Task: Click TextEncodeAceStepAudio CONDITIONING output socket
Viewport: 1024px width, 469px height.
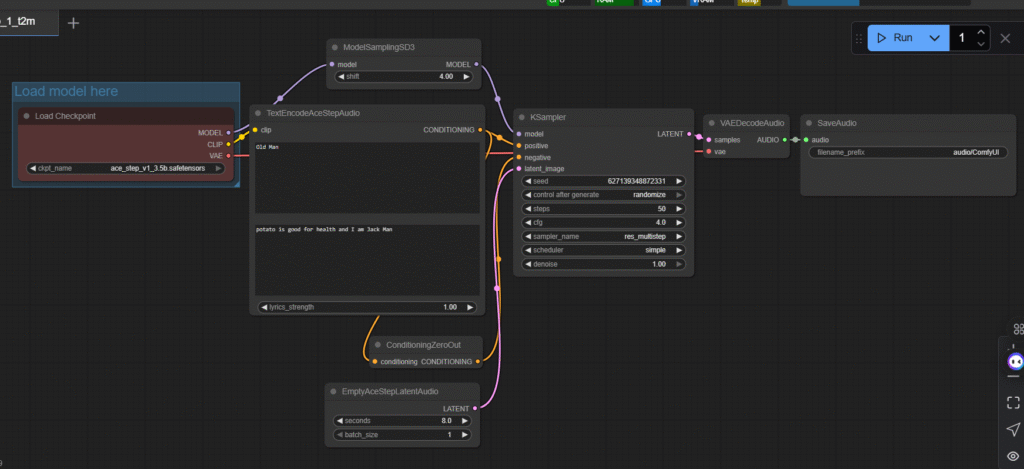Action: 480,130
